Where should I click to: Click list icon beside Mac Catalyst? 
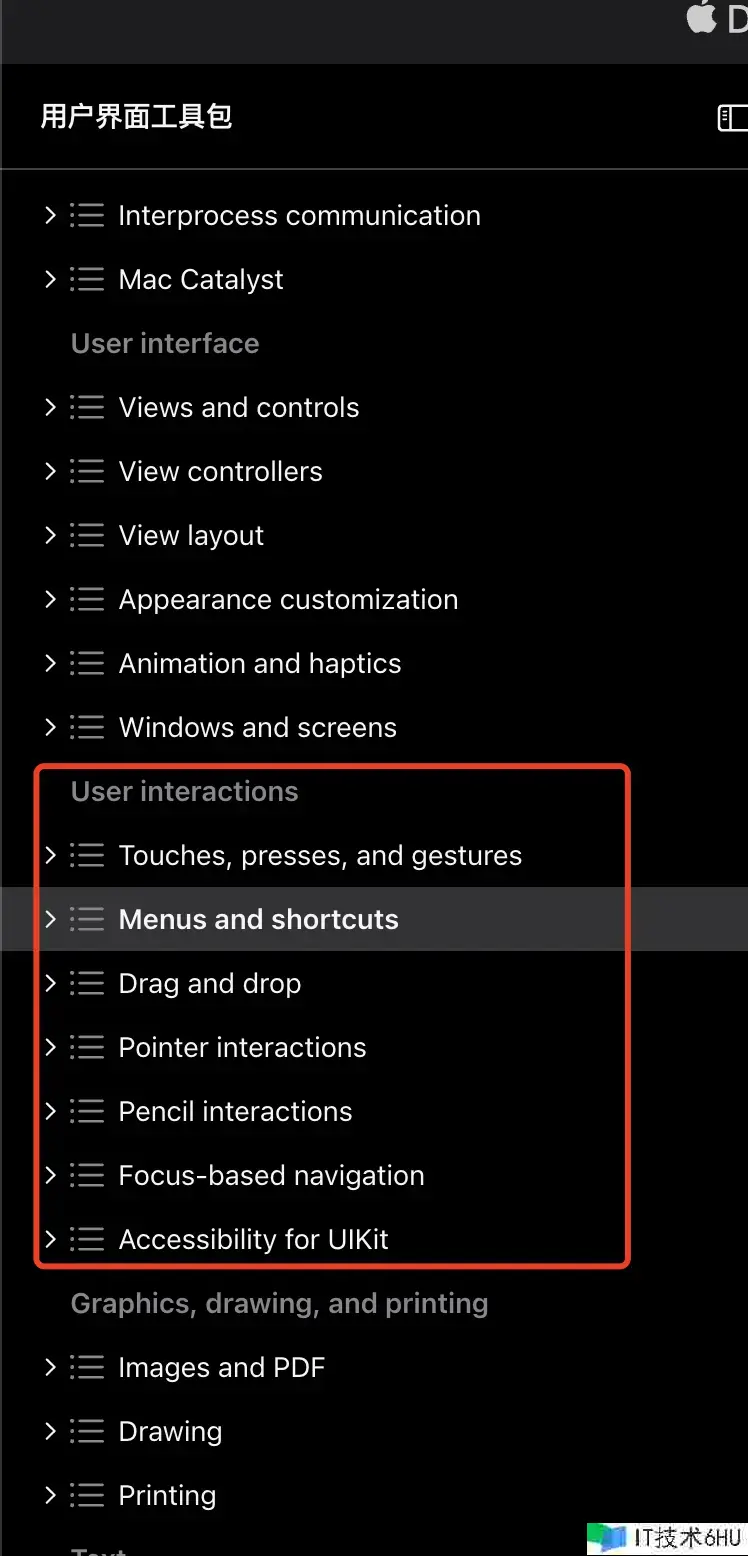[87, 280]
